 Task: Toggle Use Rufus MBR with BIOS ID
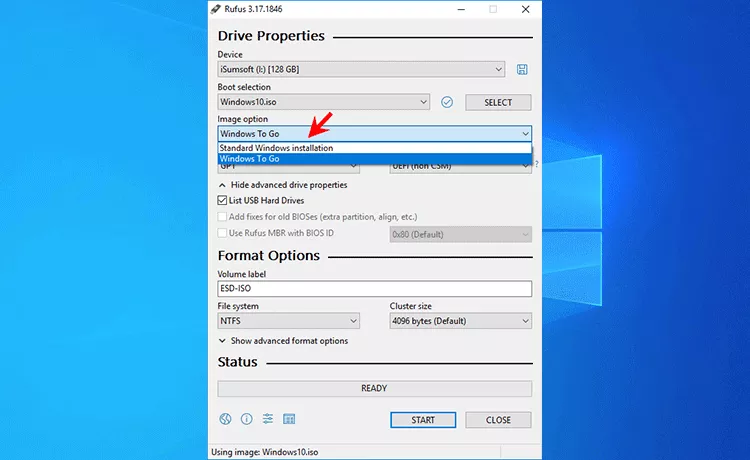click(223, 233)
